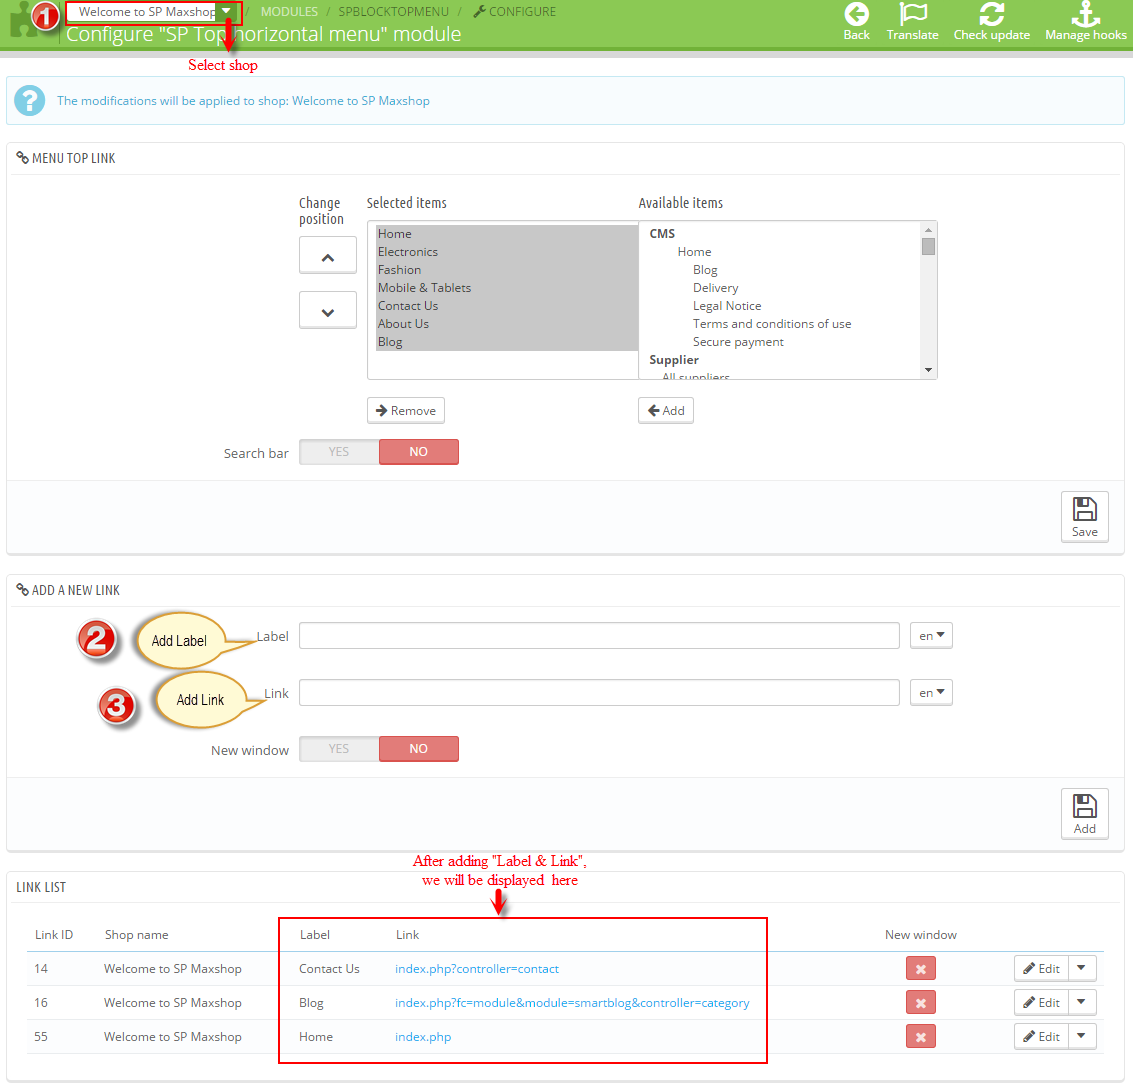1133x1087 pixels.
Task: Click the Back arrow icon
Action: pyautogui.click(x=856, y=14)
